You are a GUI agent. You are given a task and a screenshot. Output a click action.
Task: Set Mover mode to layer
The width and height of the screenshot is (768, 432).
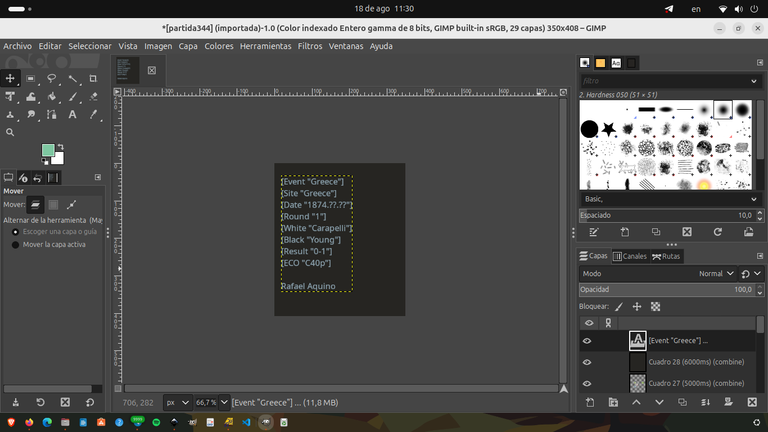[x=35, y=205]
